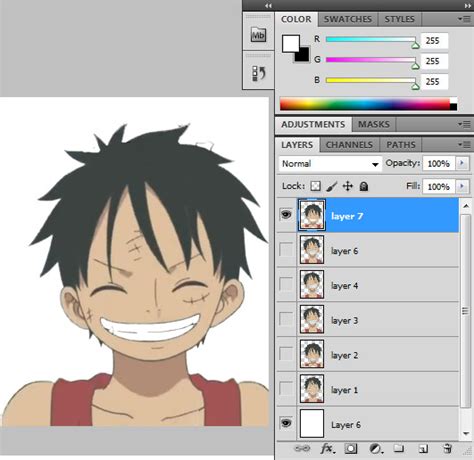Open the Opacity slider arrow
Image resolution: width=474 pixels, height=460 pixels.
click(462, 163)
